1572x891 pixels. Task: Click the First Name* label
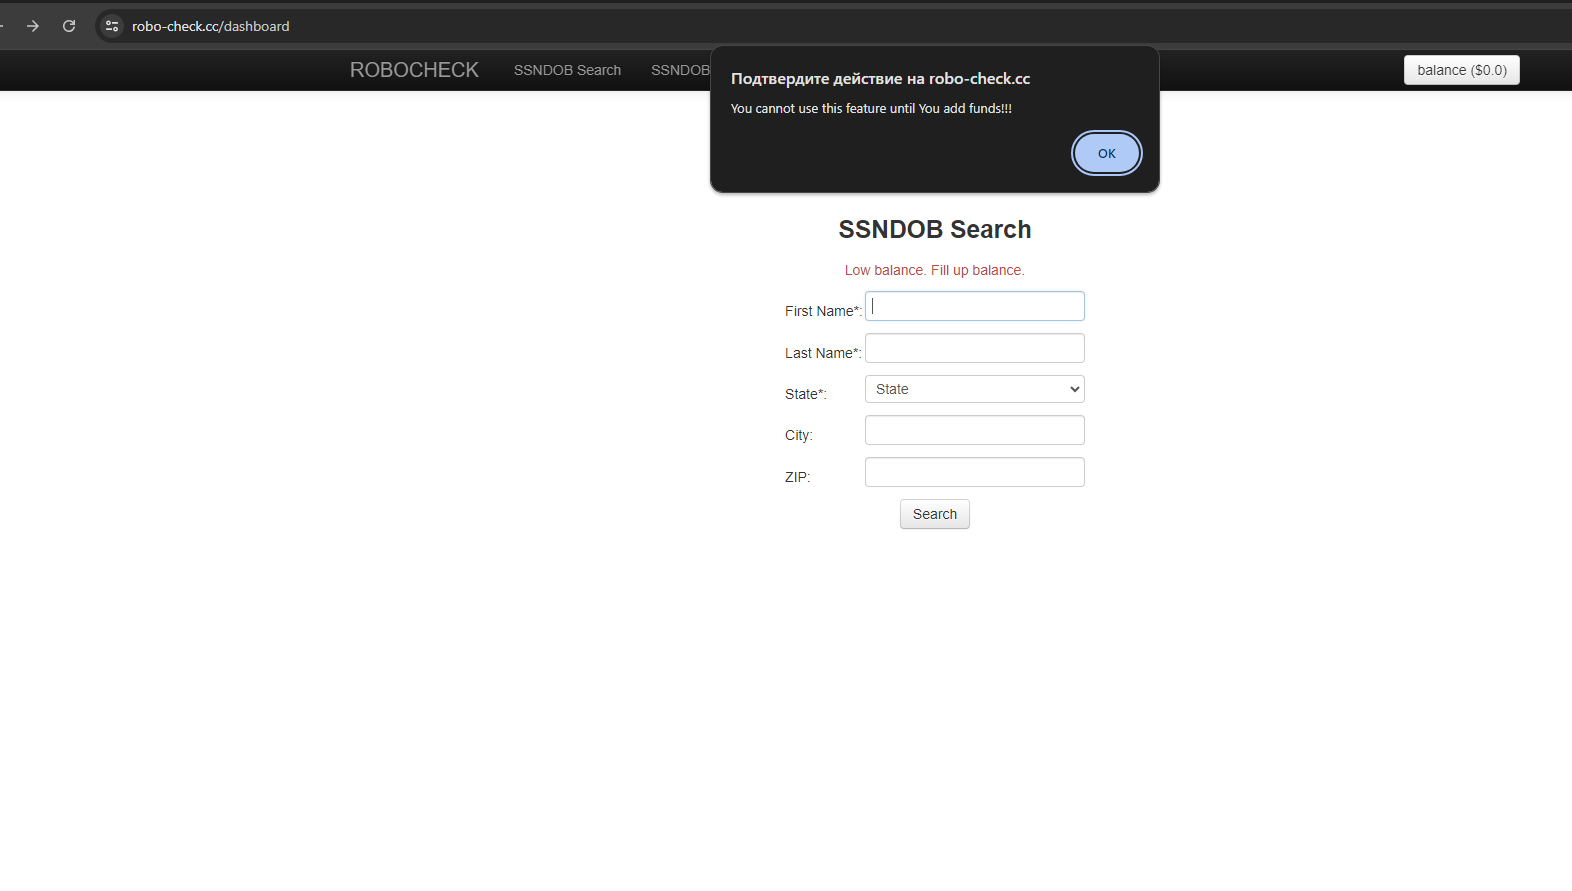822,311
